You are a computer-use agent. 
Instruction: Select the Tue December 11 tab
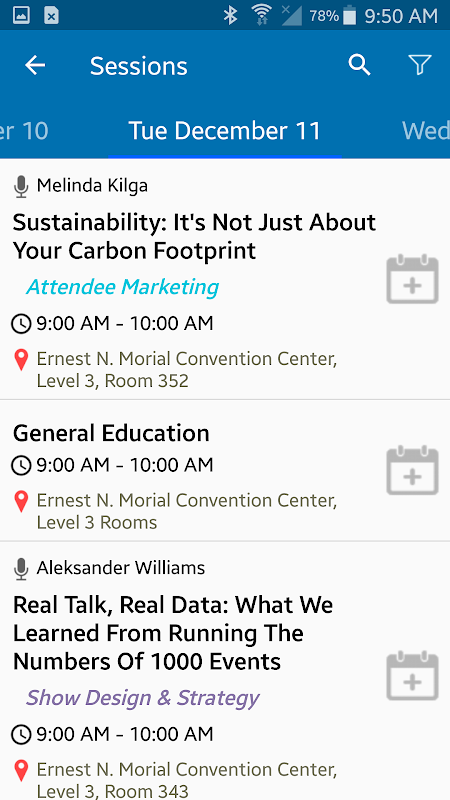tap(224, 131)
